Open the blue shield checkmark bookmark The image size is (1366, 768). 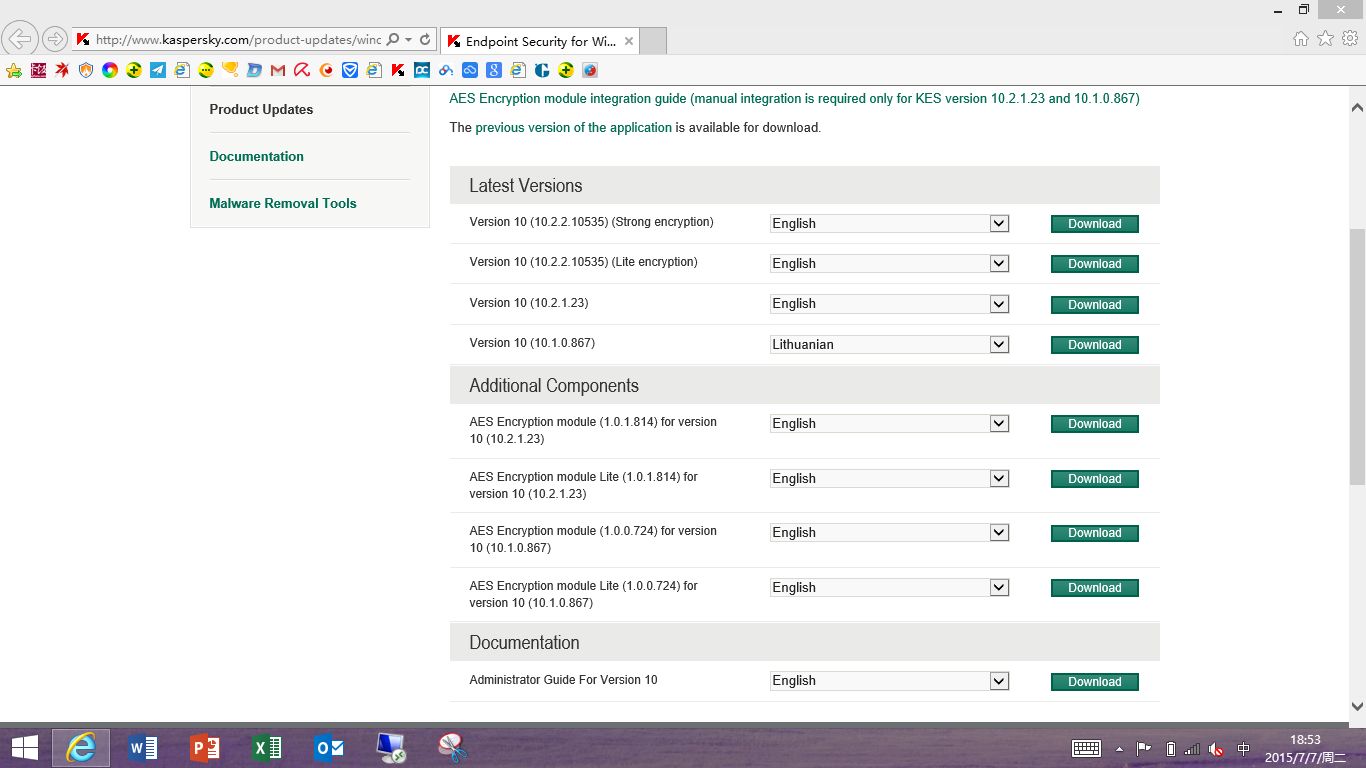350,70
